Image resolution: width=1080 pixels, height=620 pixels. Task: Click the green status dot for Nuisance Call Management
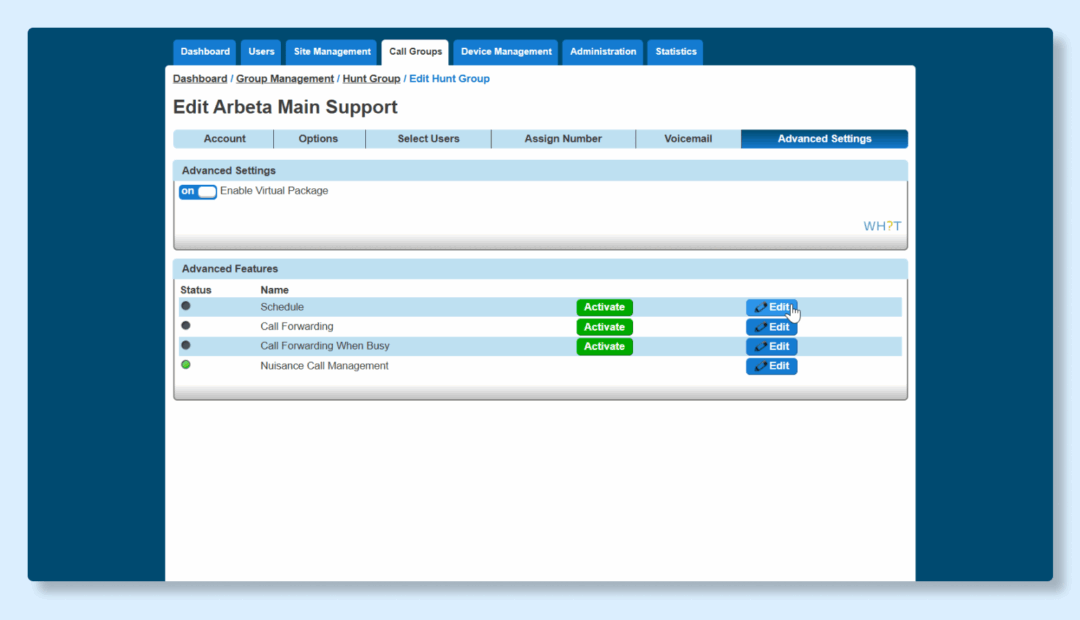[186, 364]
